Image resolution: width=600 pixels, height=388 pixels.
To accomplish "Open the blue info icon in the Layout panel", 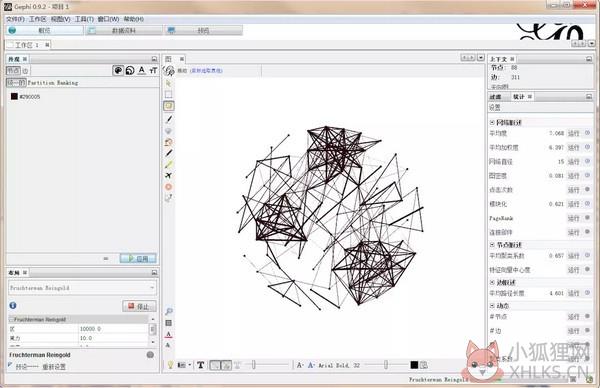I will (13, 305).
